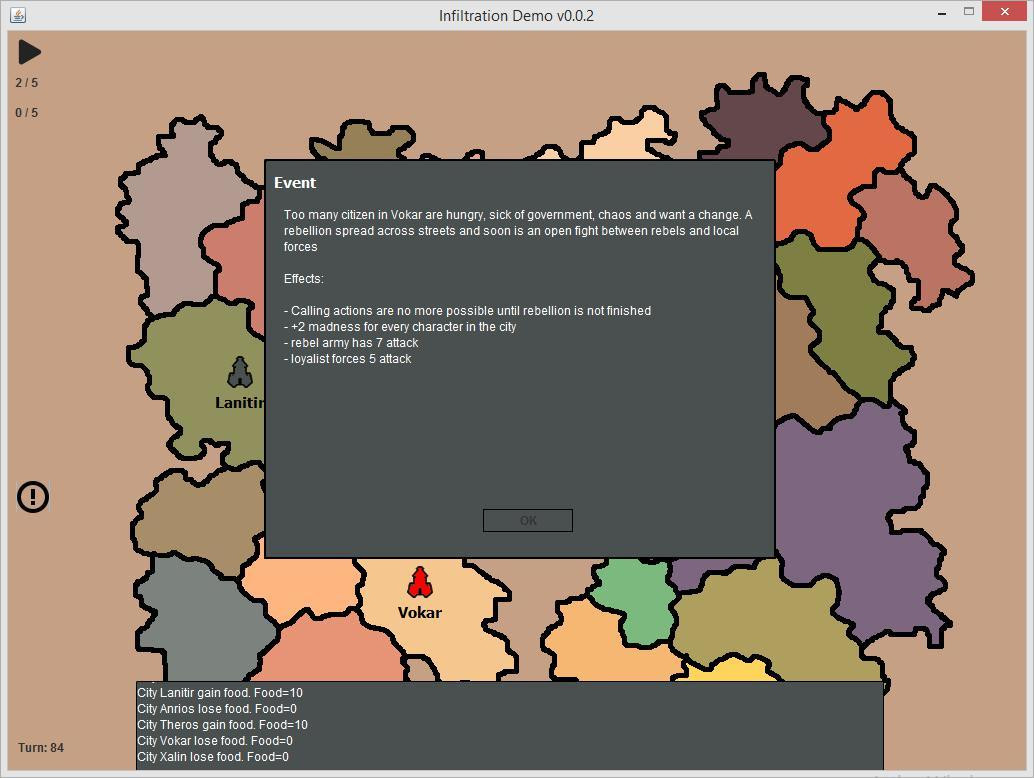
Task: Click the "Turn: 84" indicator
Action: coord(41,748)
